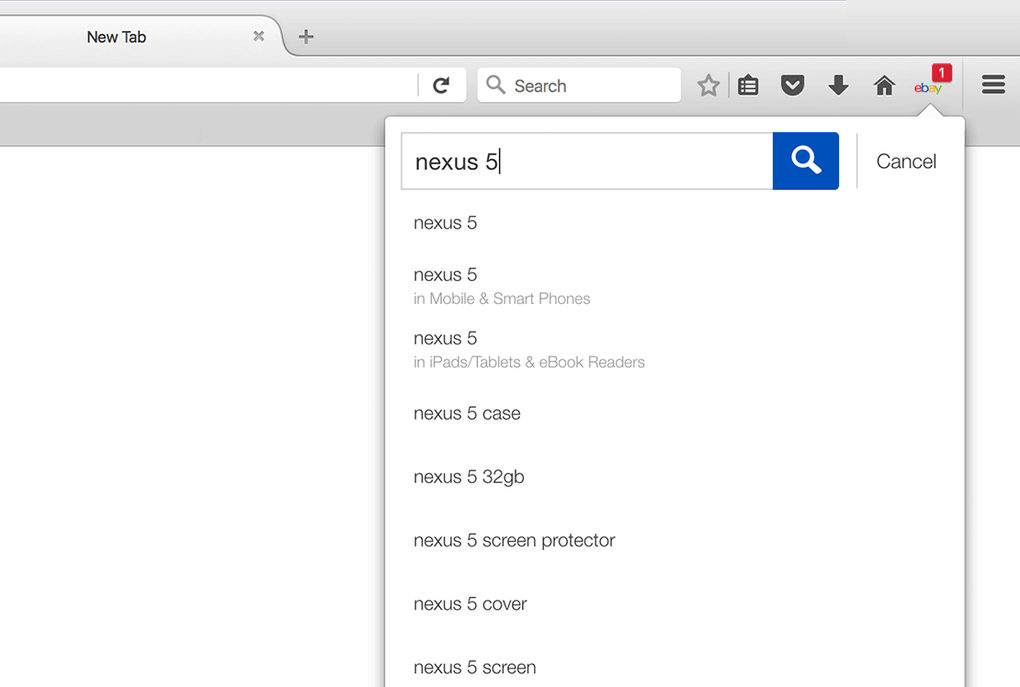Image resolution: width=1020 pixels, height=687 pixels.
Task: Bookmark this page with the star icon
Action: click(709, 86)
